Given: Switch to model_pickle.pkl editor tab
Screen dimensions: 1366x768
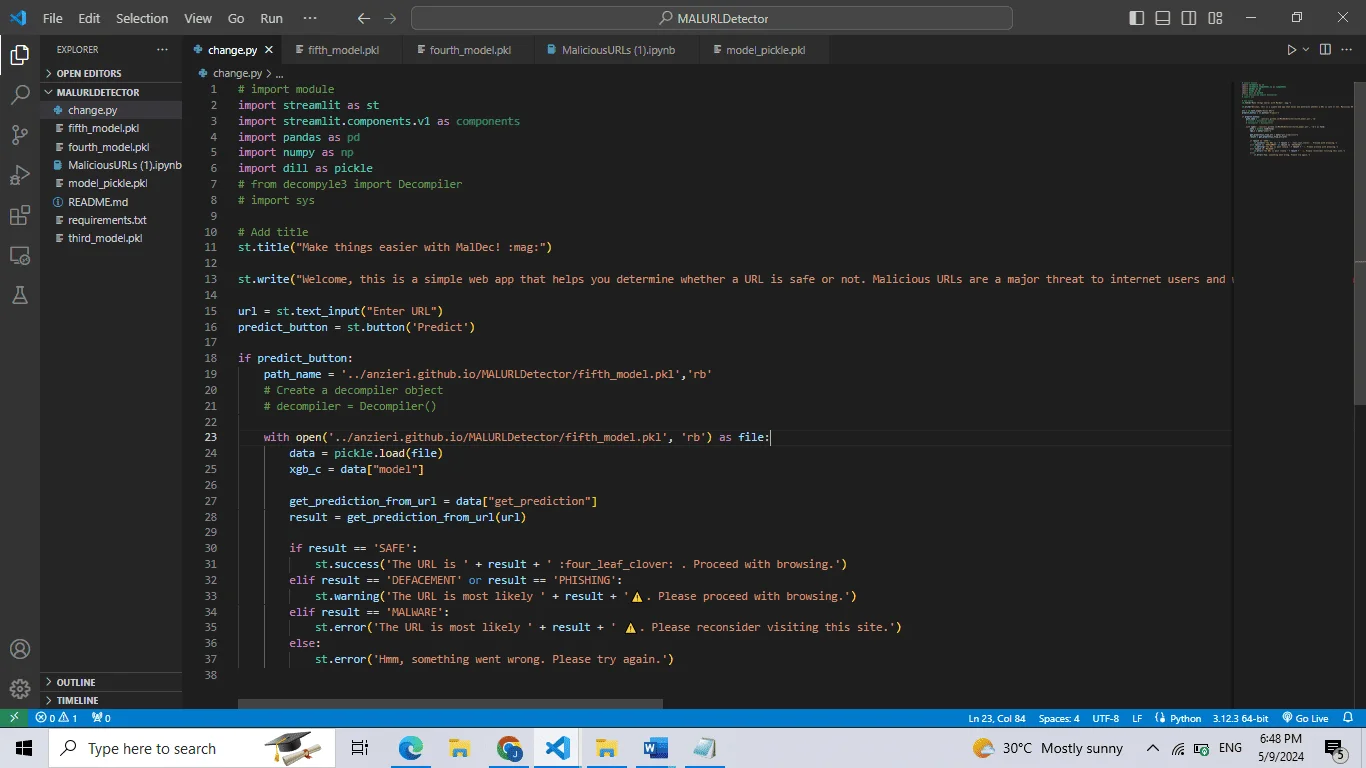Looking at the screenshot, I should tap(765, 50).
